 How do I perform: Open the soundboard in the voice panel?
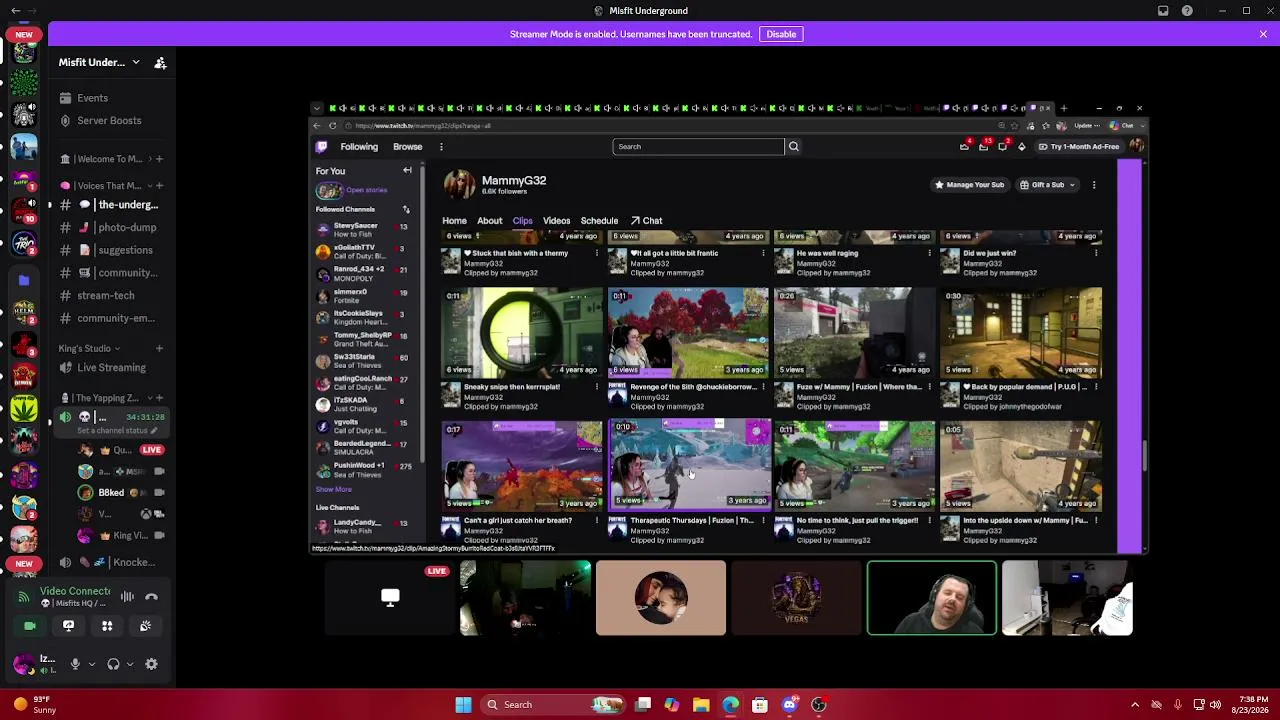point(145,626)
